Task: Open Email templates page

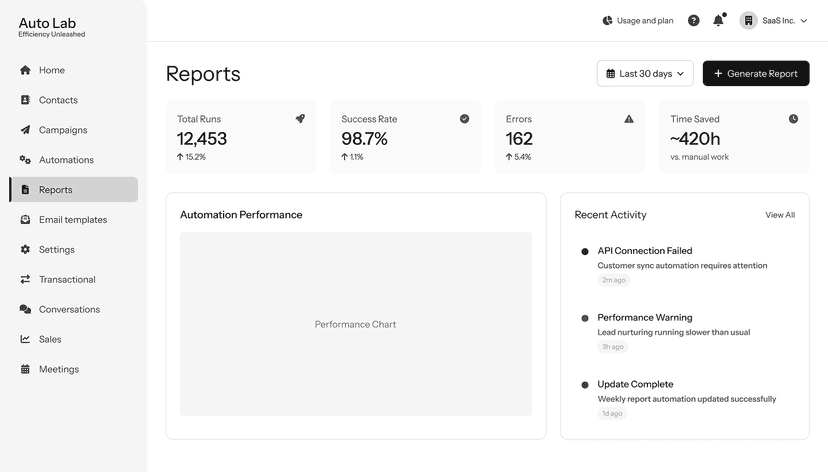Action: click(x=73, y=220)
